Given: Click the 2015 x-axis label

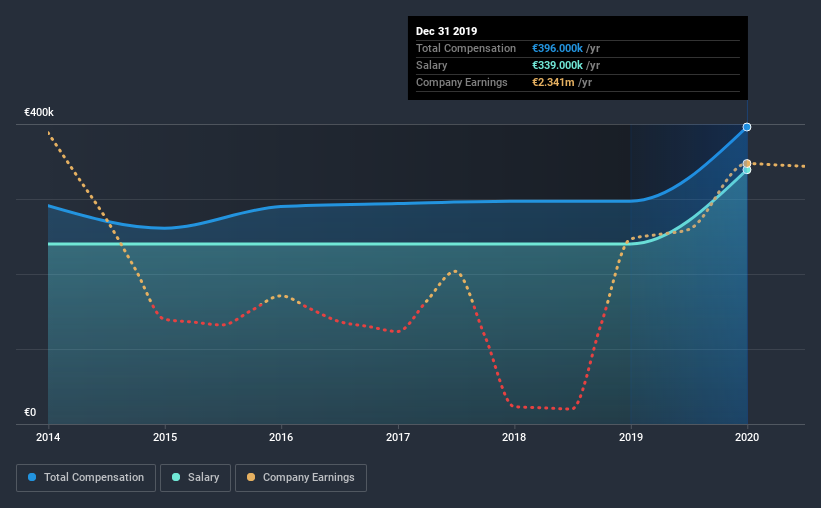Looking at the screenshot, I should 165,437.
